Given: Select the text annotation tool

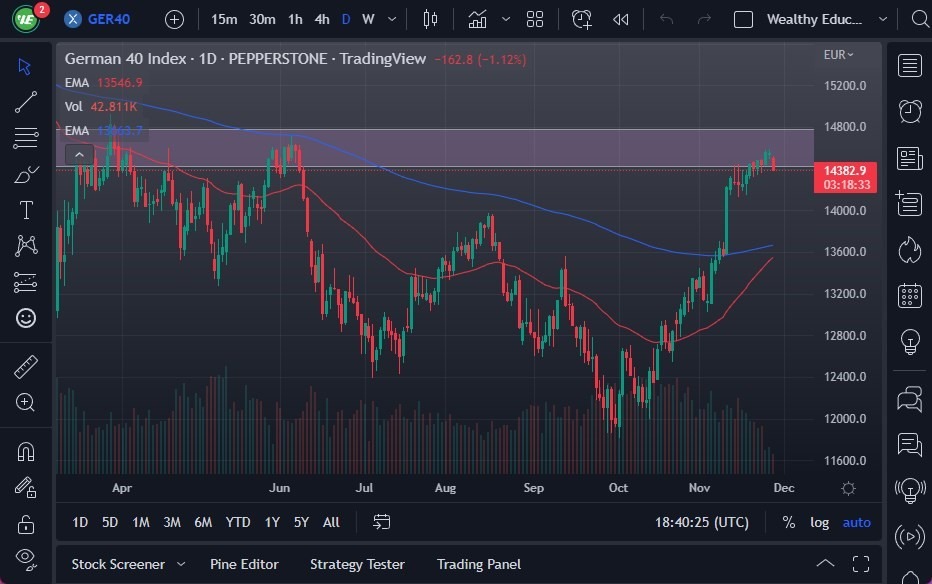Looking at the screenshot, I should click(x=25, y=209).
